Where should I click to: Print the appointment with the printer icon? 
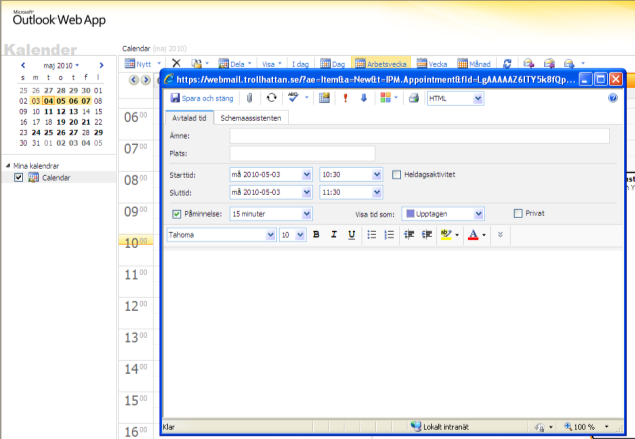(413, 98)
